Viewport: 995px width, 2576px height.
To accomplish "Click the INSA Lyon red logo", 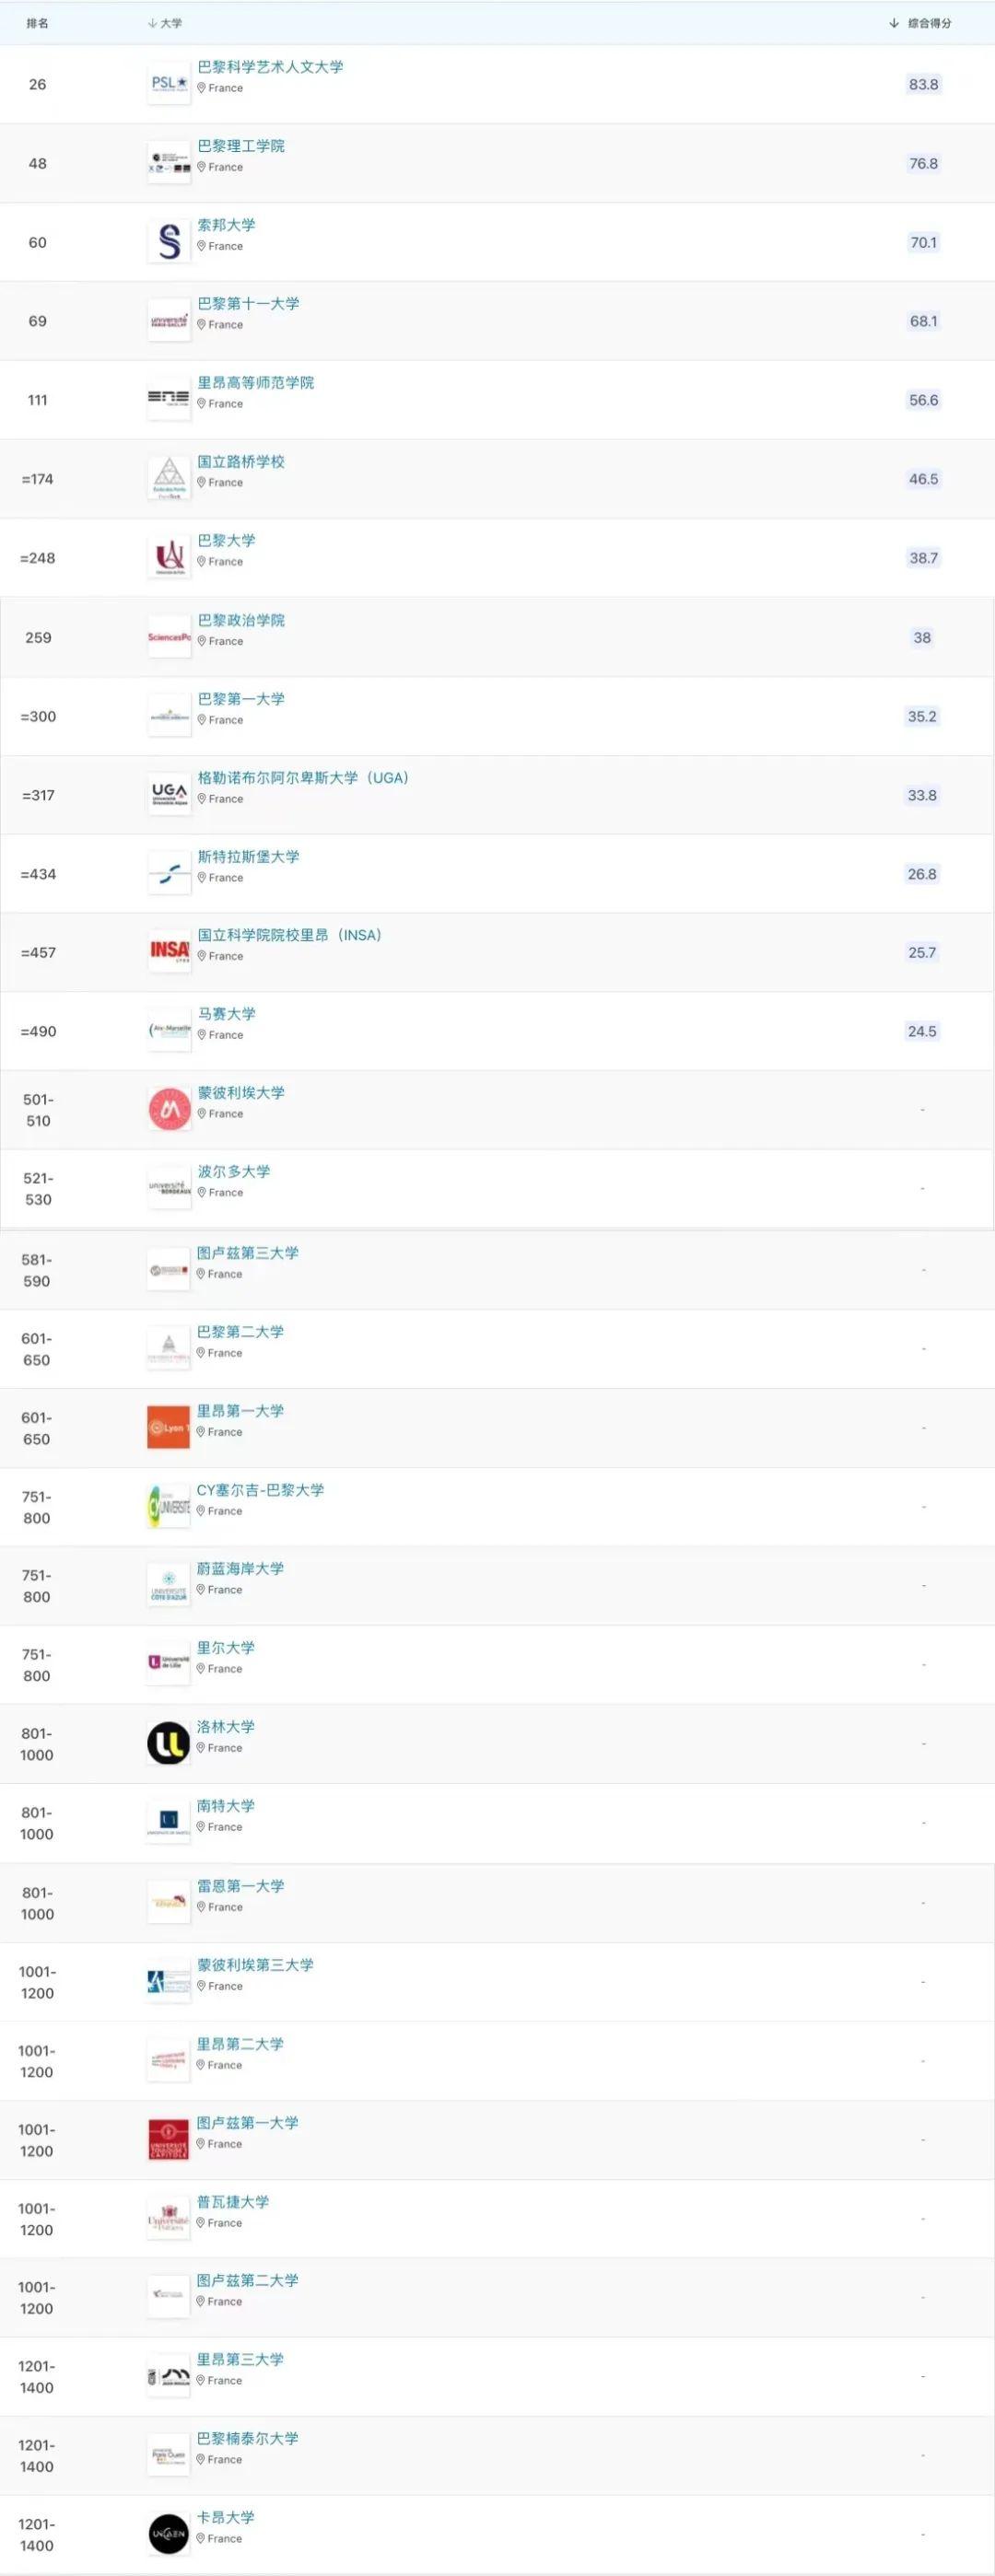I will [169, 952].
